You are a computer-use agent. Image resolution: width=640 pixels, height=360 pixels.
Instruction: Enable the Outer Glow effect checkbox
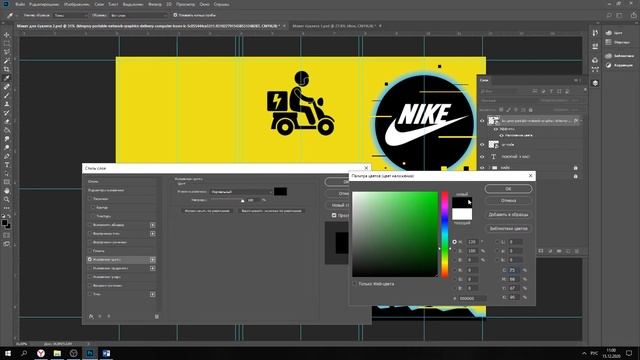pos(90,285)
